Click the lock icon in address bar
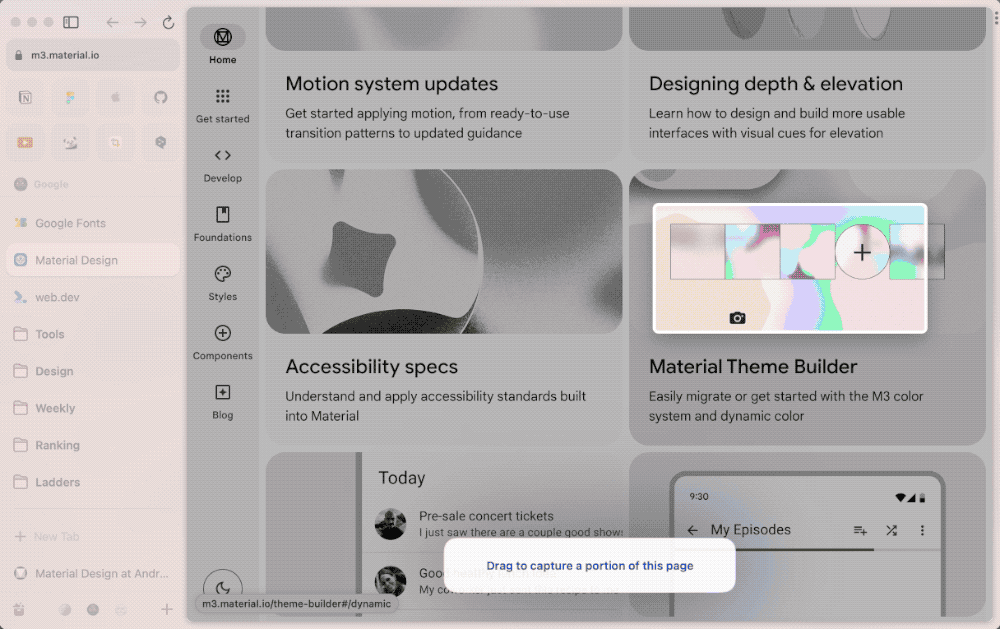The width and height of the screenshot is (1000, 629). [x=18, y=55]
